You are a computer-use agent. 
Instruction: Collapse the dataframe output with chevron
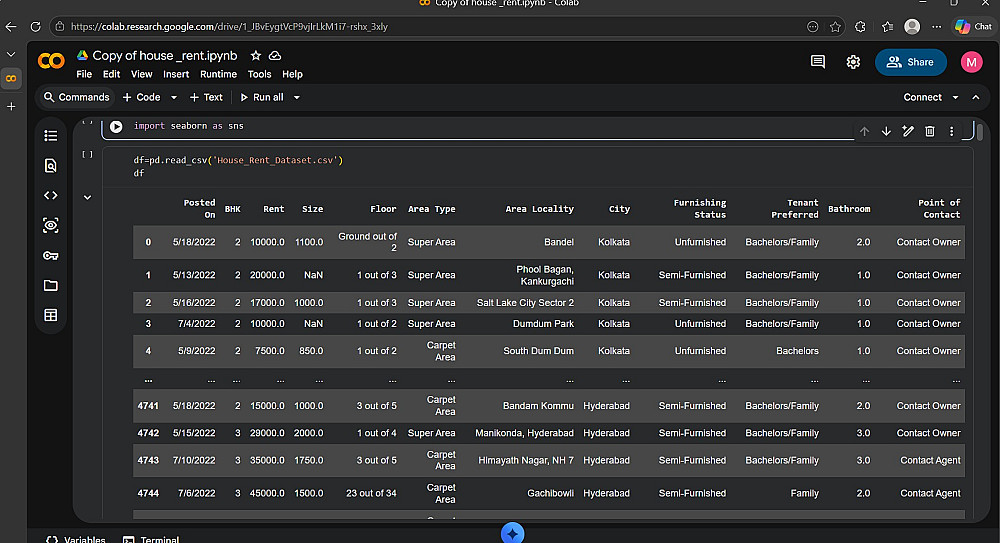coord(87,198)
